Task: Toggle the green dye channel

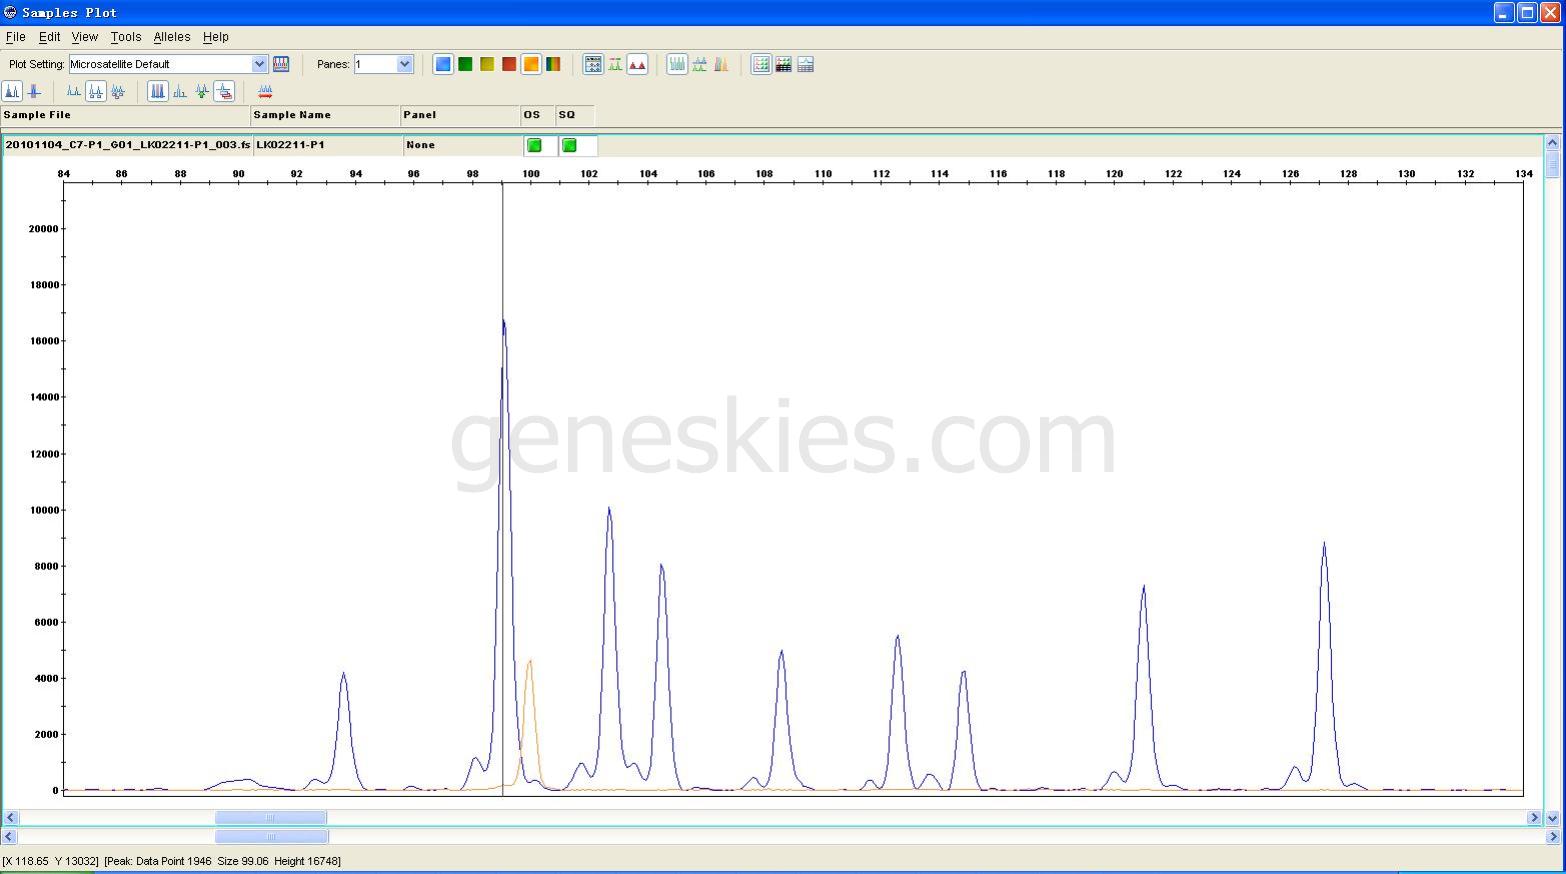Action: [x=465, y=64]
